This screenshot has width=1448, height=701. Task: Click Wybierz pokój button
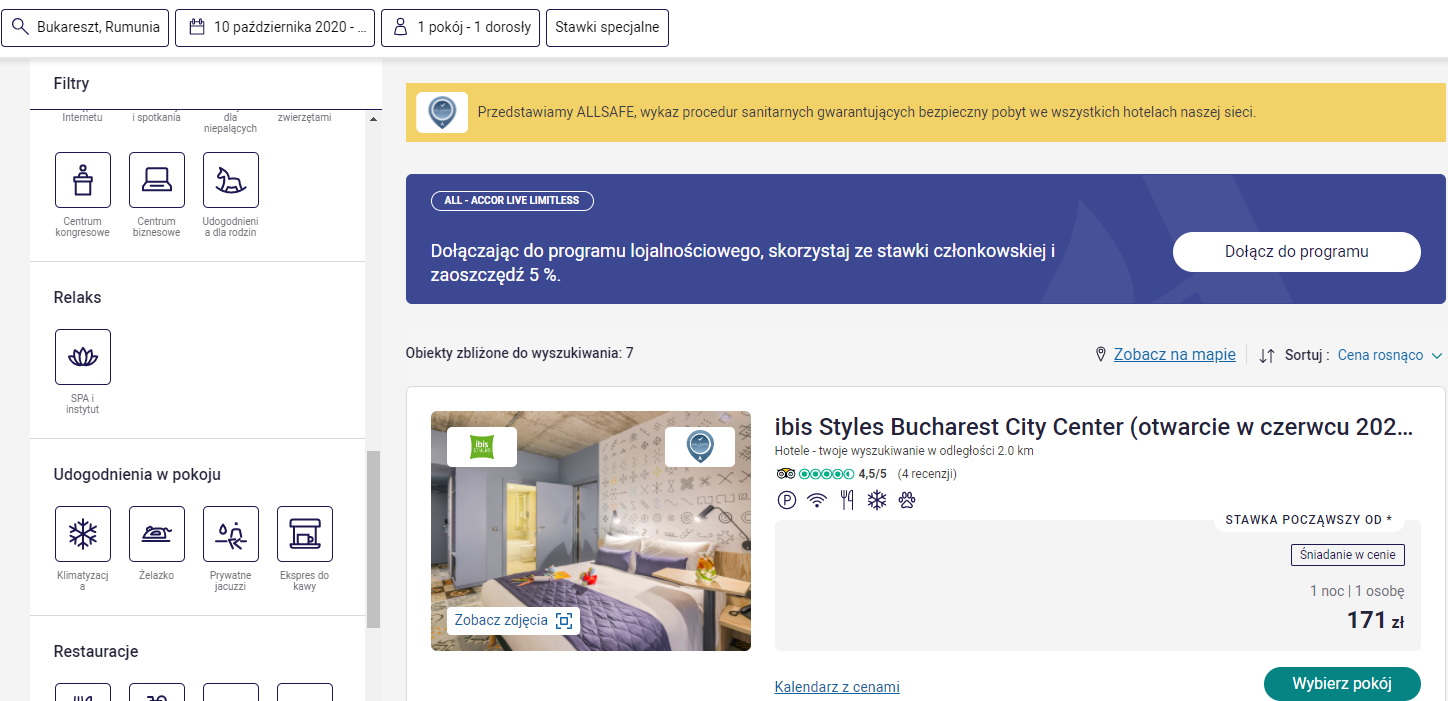pos(1342,684)
